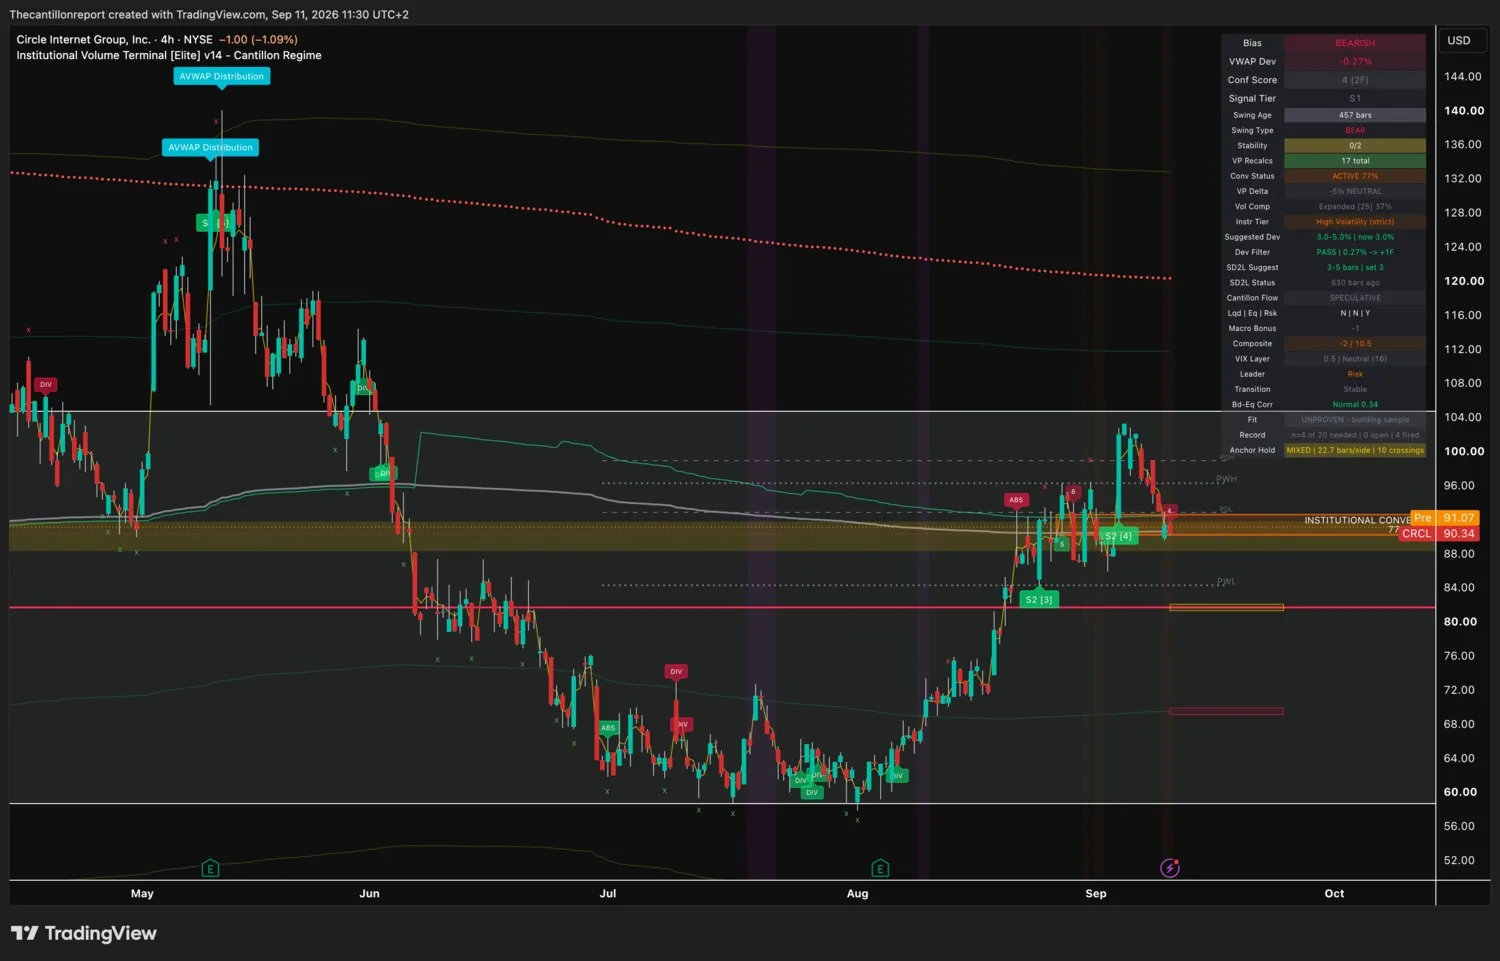The height and width of the screenshot is (961, 1500).
Task: Click the S2 [3] signal label
Action: pyautogui.click(x=1039, y=600)
